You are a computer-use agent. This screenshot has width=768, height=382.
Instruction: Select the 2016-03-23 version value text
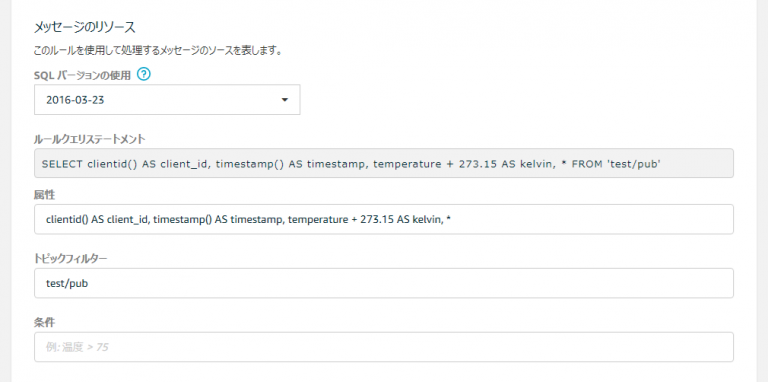[75, 100]
